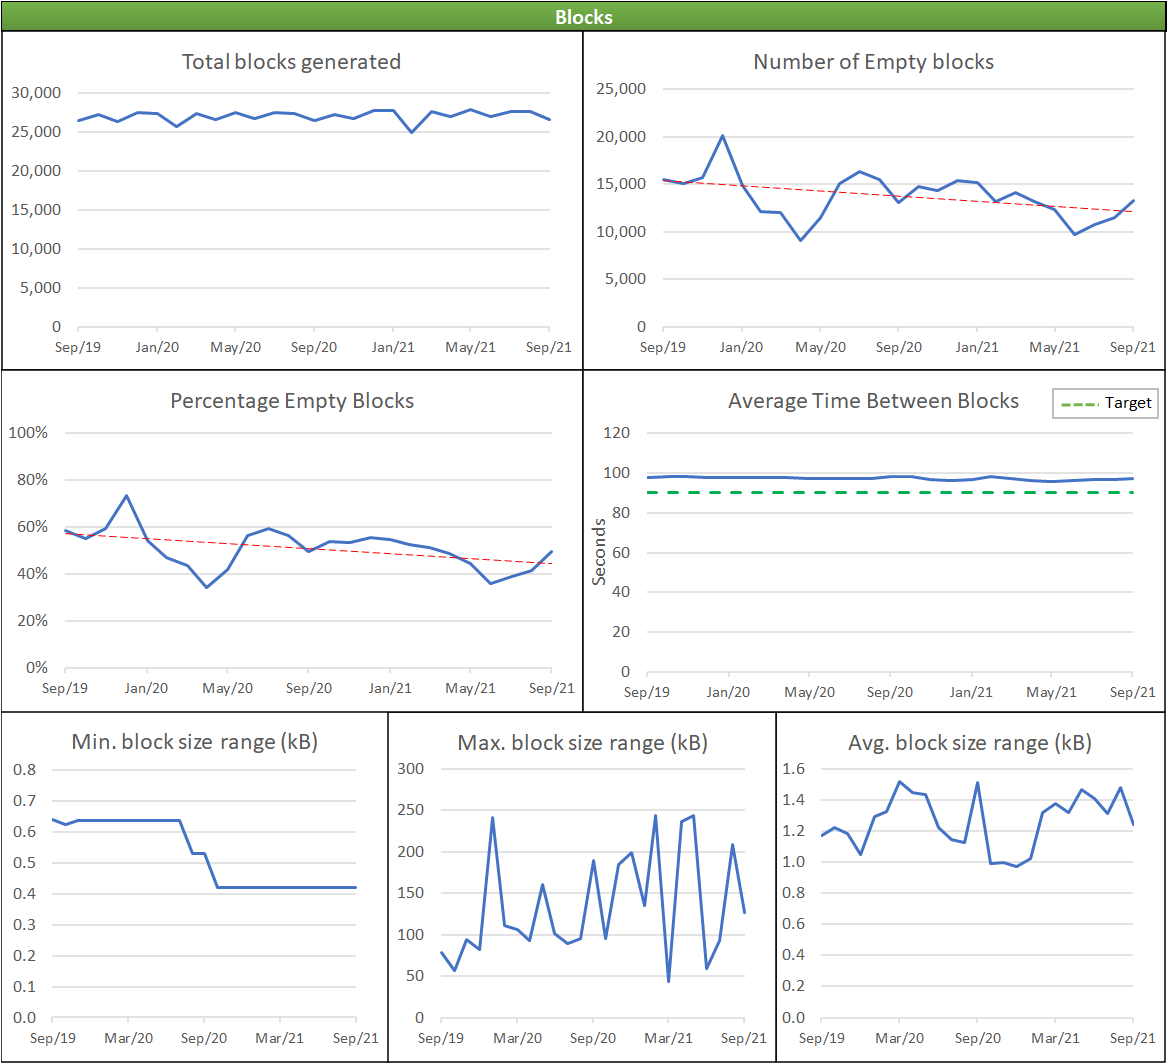Click the 80 label on Average Time axis
The width and height of the screenshot is (1167, 1063).
coord(621,513)
